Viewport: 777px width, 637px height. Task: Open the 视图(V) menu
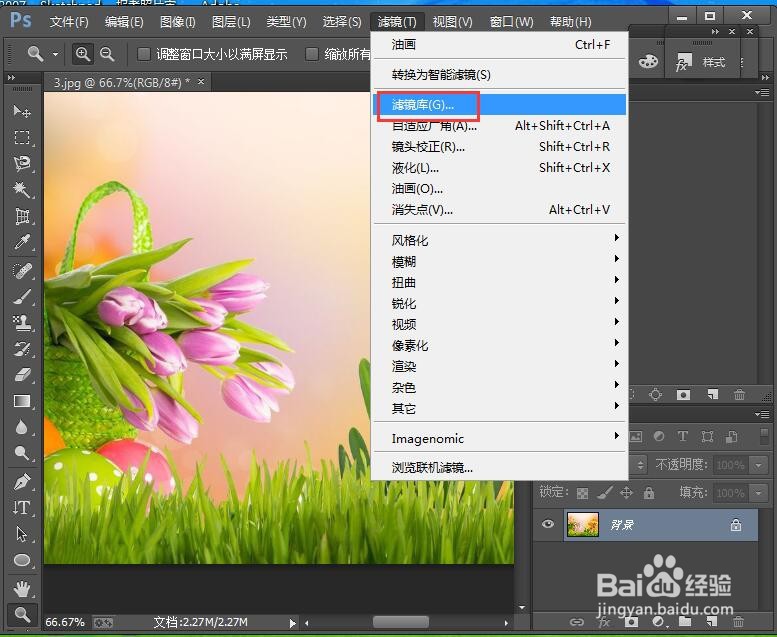click(x=452, y=22)
